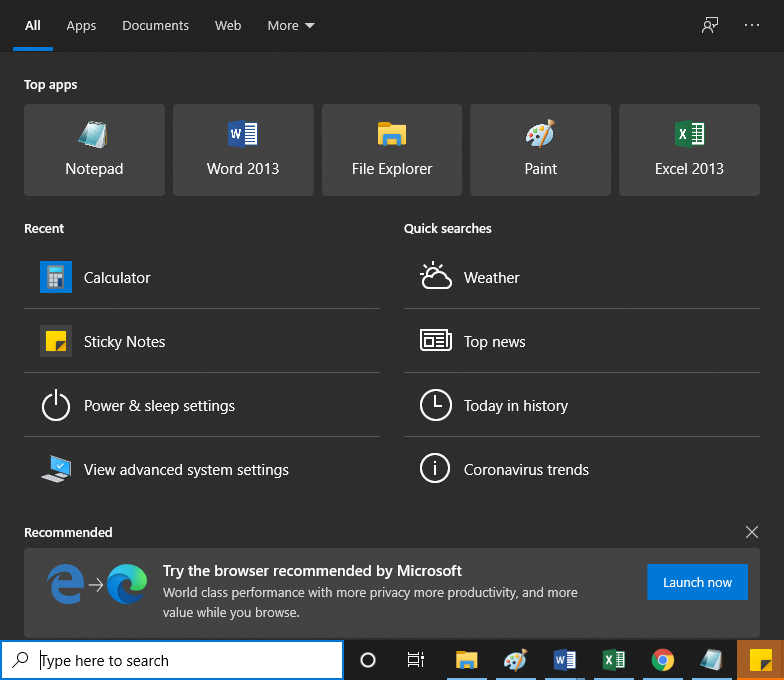
Task: Open Task View on taskbar
Action: tap(416, 660)
